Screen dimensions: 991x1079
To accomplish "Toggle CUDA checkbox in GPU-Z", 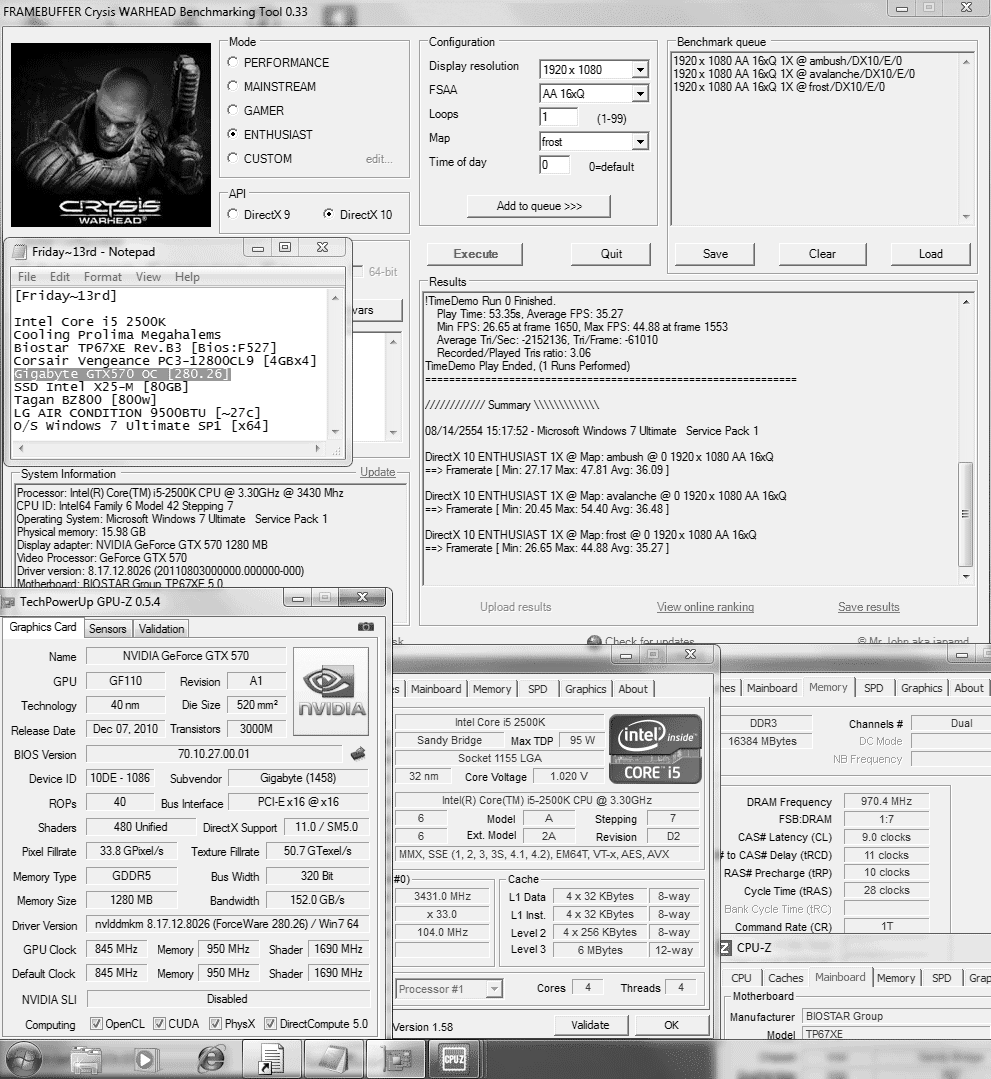I will click(160, 1023).
